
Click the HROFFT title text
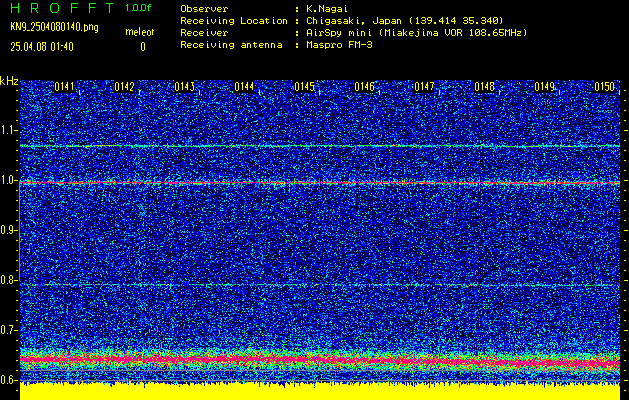62,8
